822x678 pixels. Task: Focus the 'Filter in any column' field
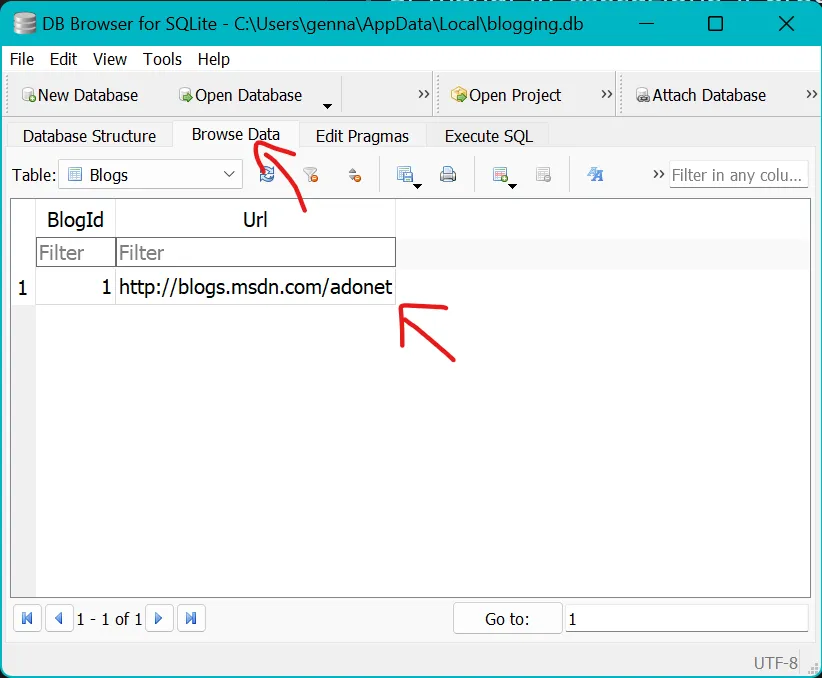(x=739, y=175)
